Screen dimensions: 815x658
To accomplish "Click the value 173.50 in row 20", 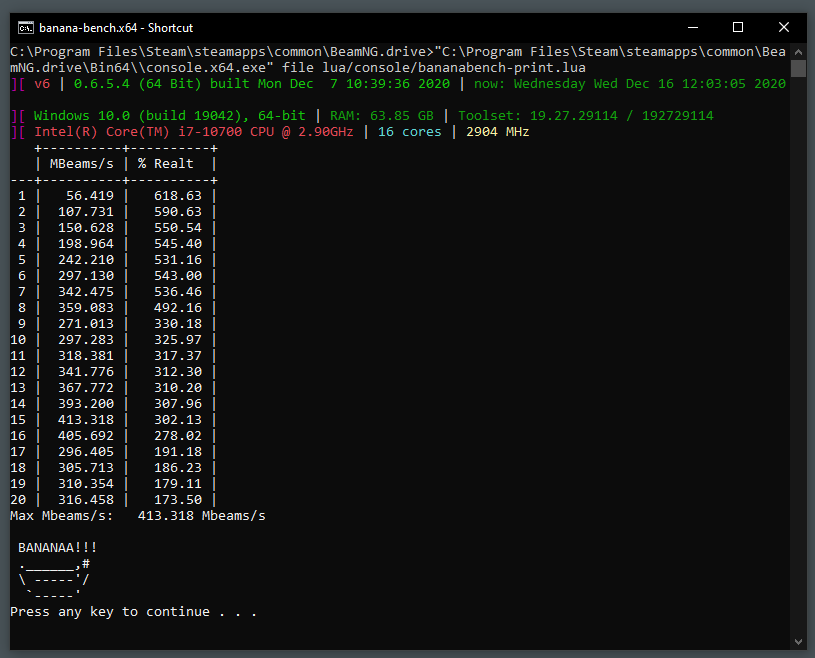I will click(178, 500).
